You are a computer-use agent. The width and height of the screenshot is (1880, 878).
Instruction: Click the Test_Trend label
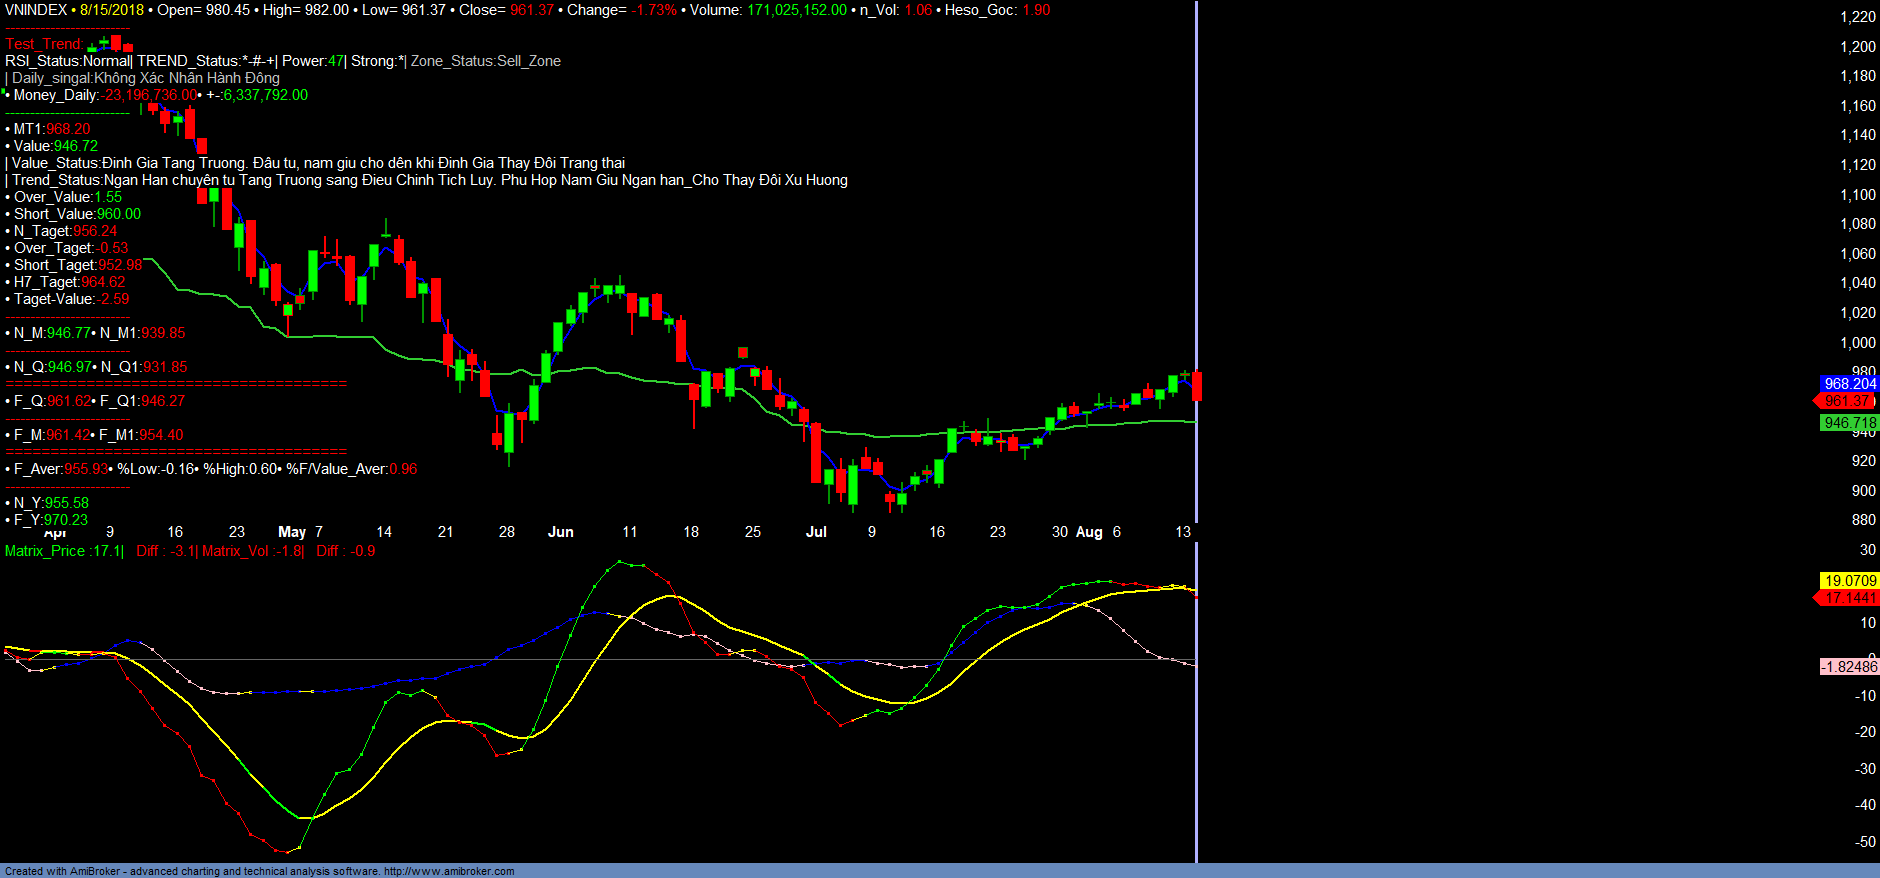point(43,44)
